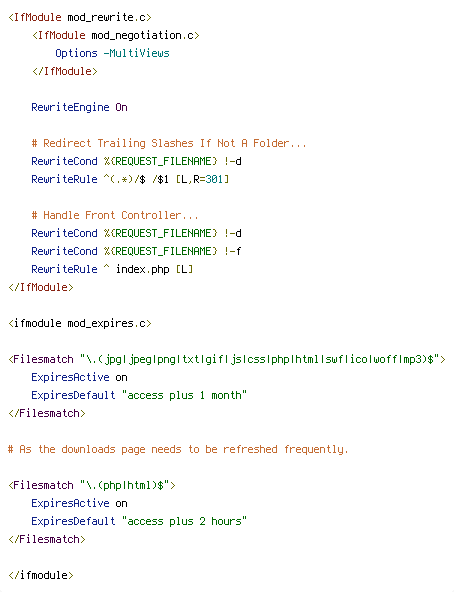Click the RewriteRule index.php line
Screen dimensions: 454x592
click(x=112, y=269)
